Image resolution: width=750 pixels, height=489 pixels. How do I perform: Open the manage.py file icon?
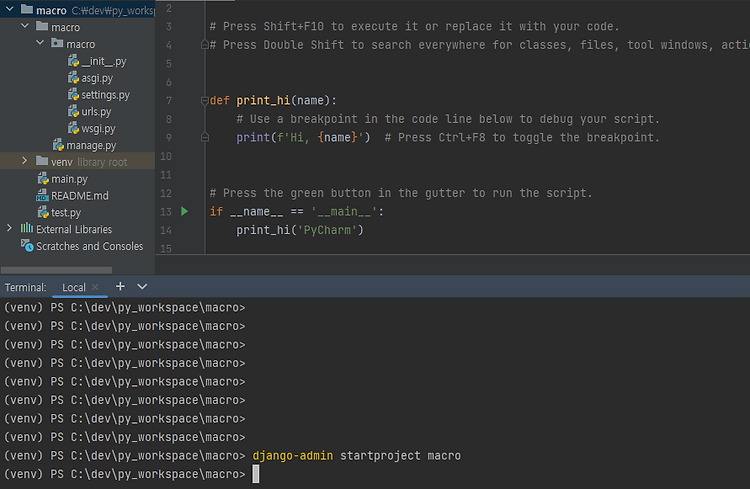pyautogui.click(x=58, y=145)
